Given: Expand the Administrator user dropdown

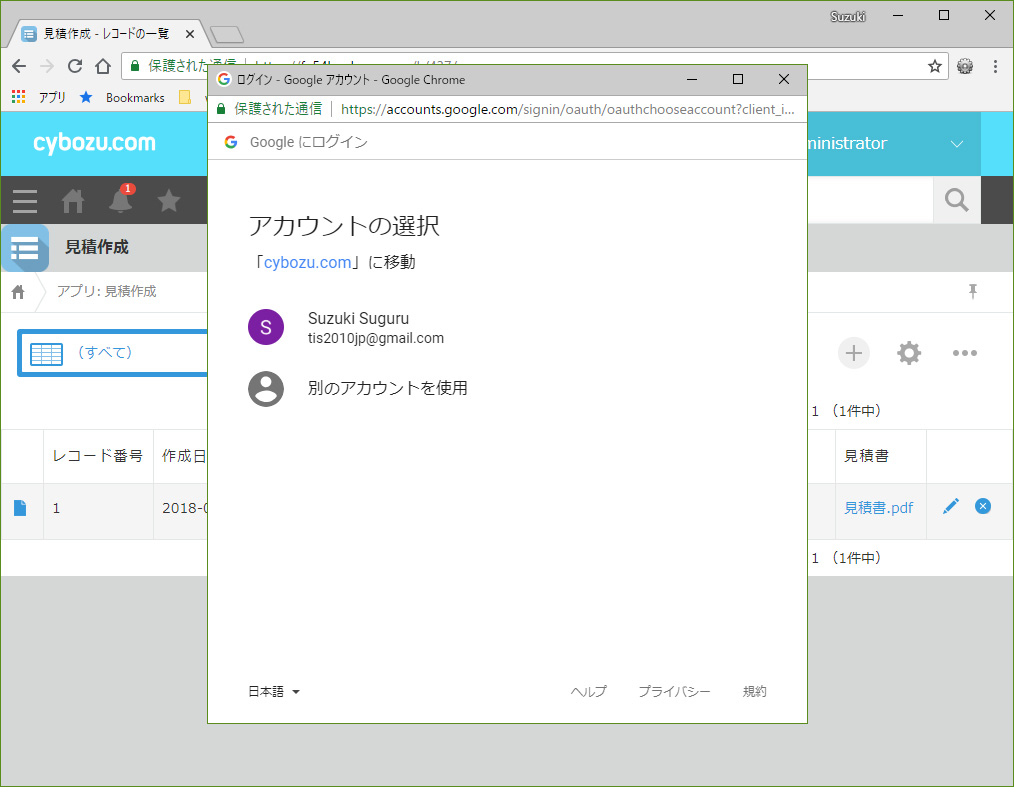Looking at the screenshot, I should point(956,144).
